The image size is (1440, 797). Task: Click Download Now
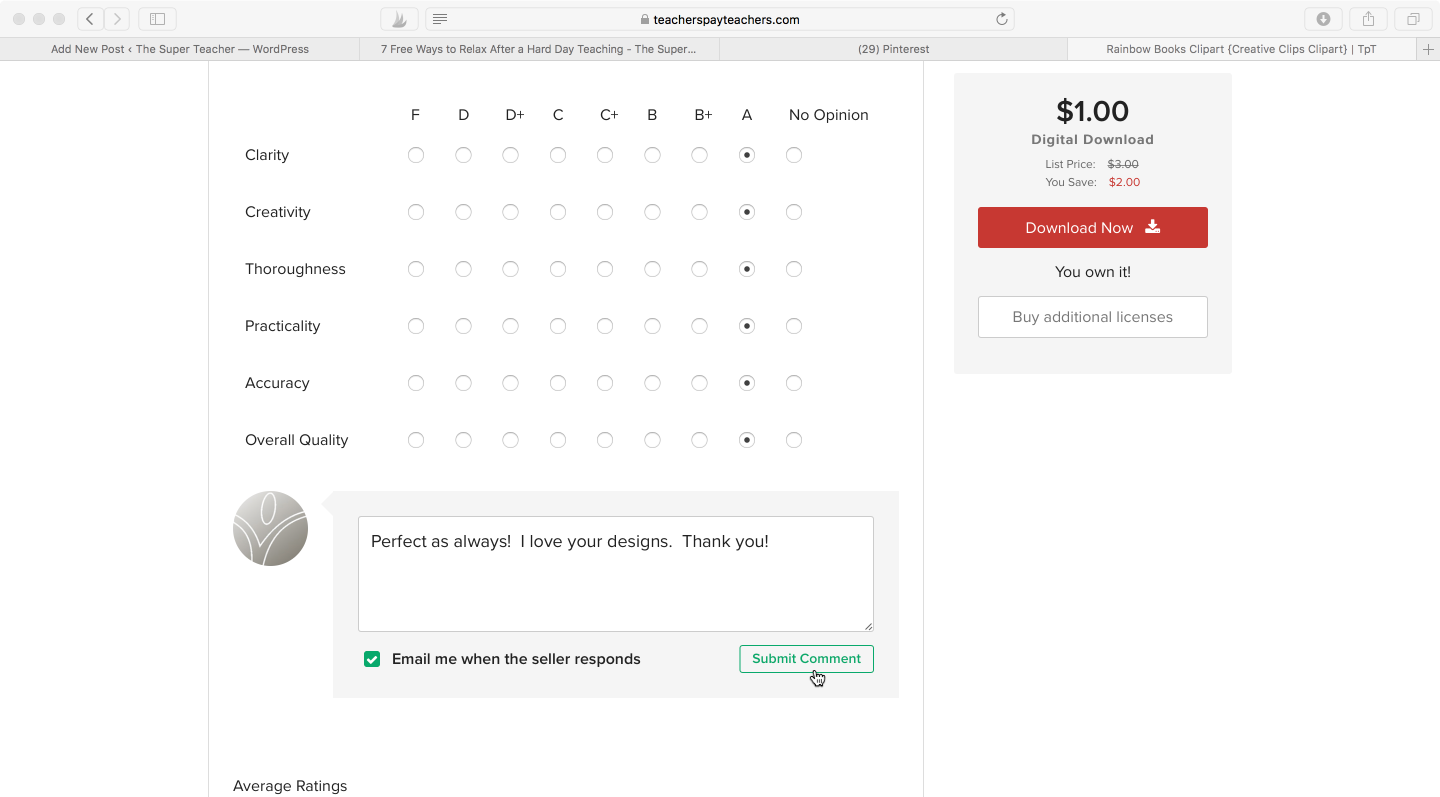[x=1092, y=227]
